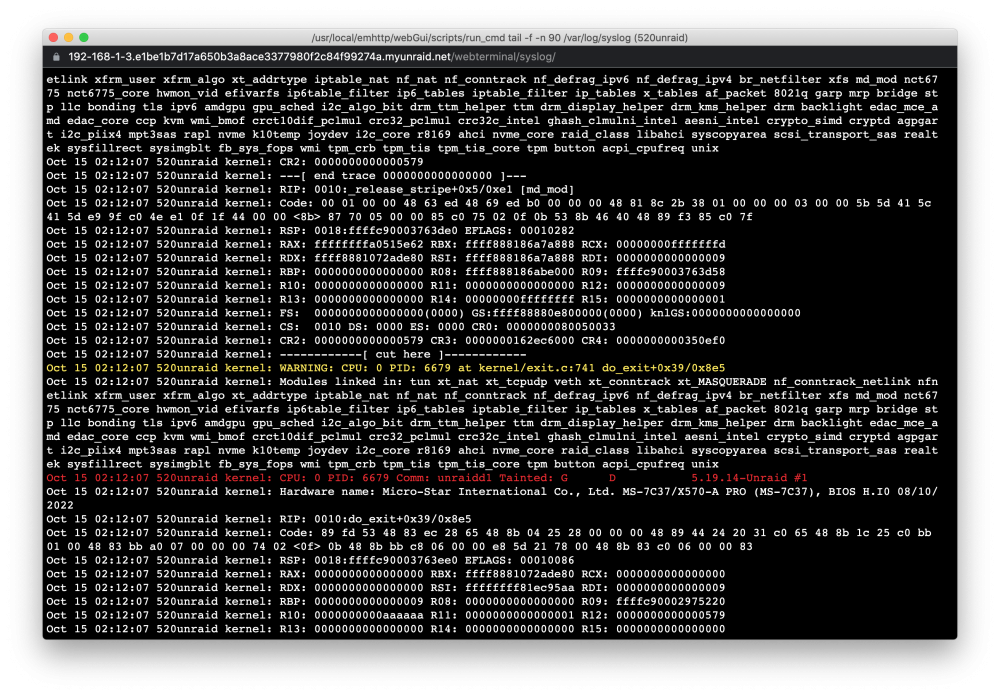
Task: Minimize the syslog window with yellow button
Action: coord(68,38)
